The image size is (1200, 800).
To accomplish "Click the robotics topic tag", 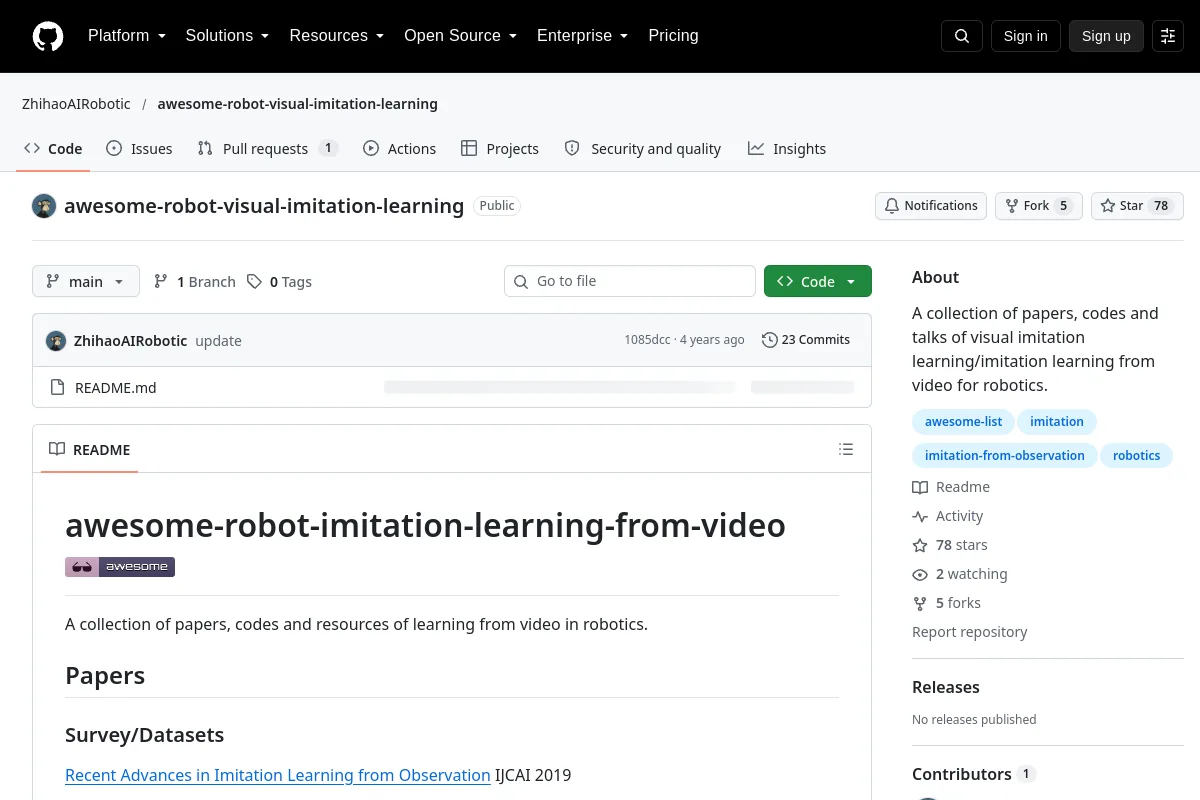I will click(x=1136, y=456).
